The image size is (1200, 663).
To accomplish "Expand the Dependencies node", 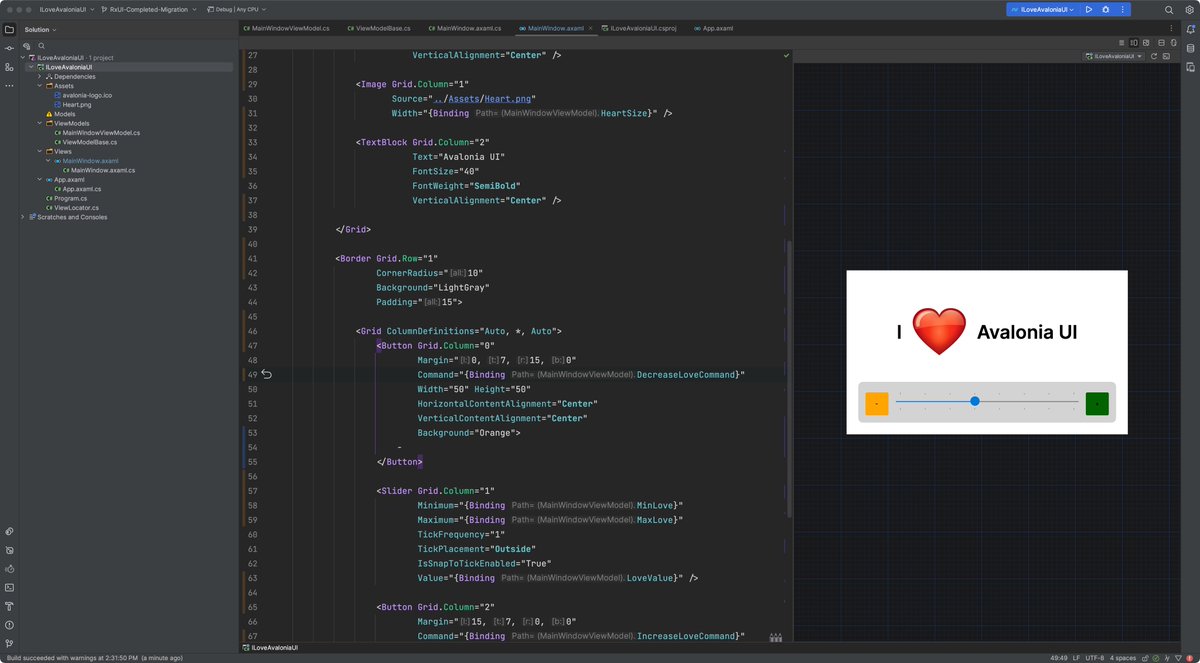I will (39, 76).
